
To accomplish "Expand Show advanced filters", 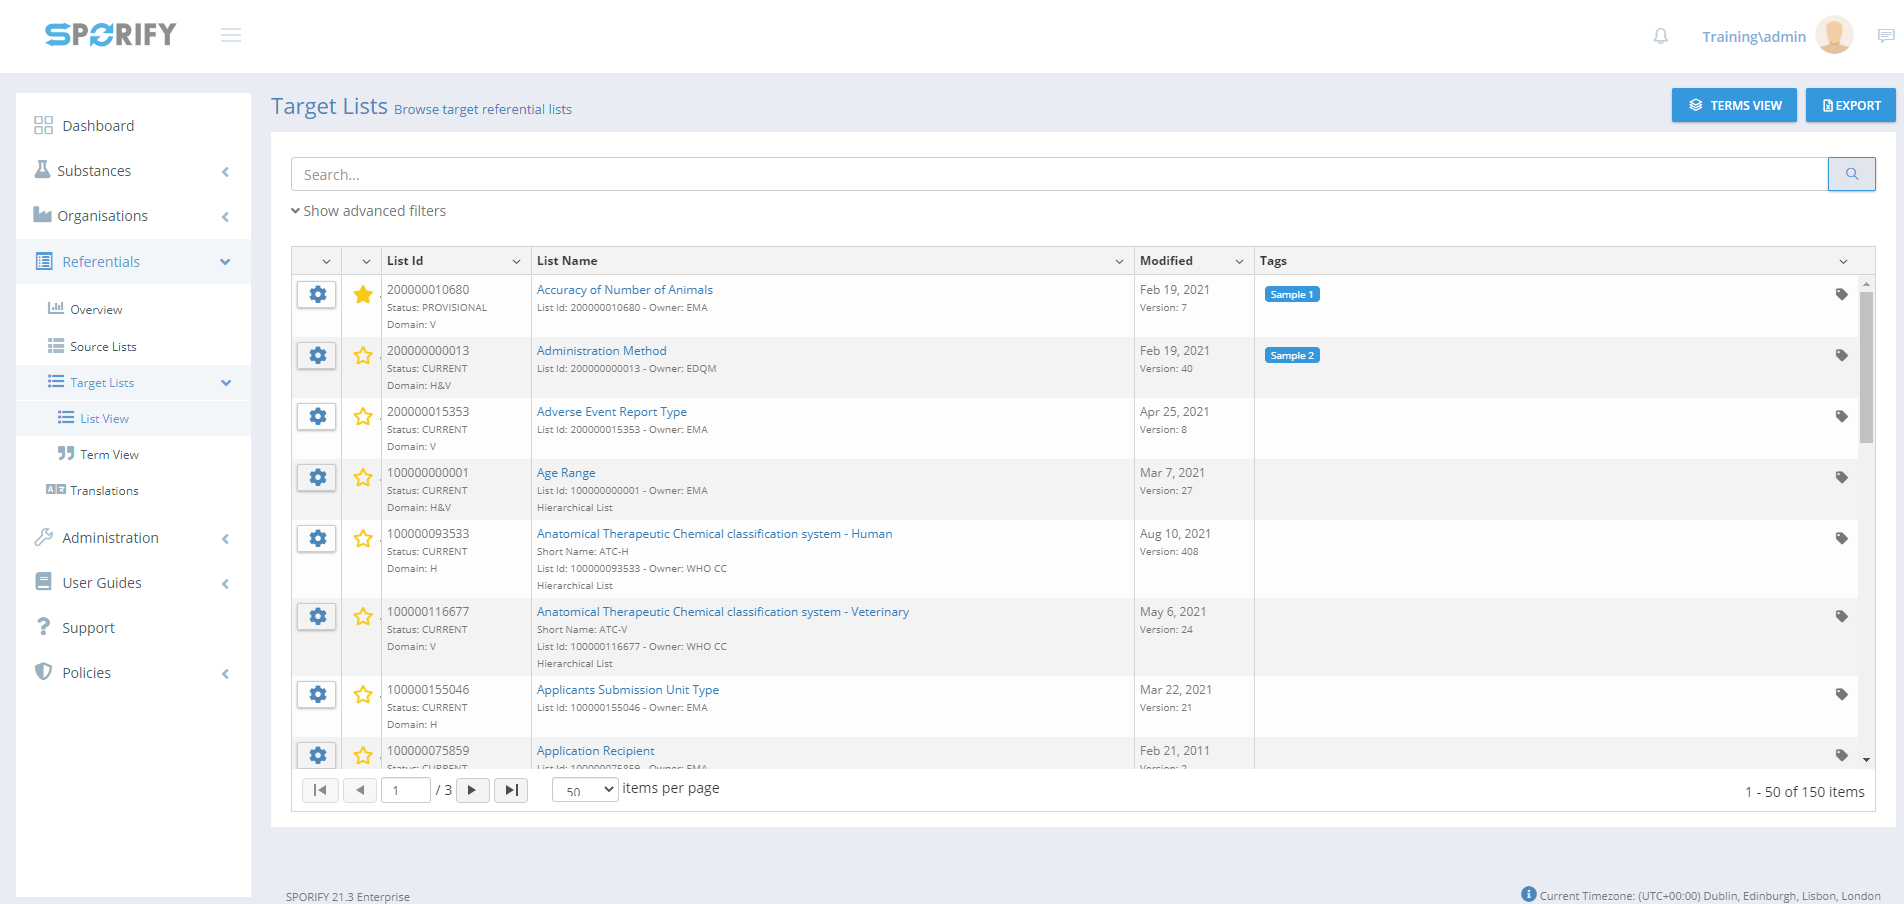I will tap(368, 211).
